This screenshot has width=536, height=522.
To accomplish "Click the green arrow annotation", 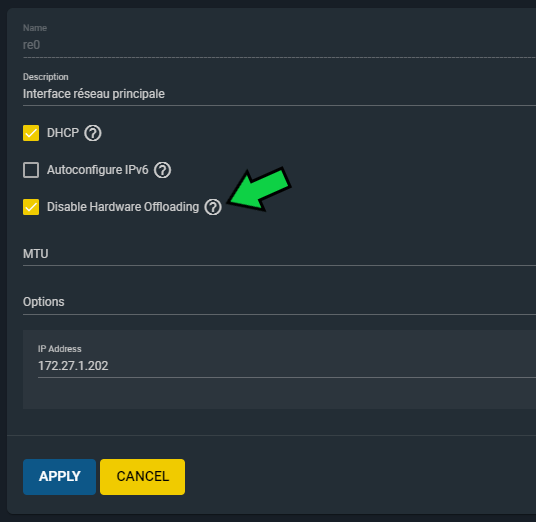I will pyautogui.click(x=260, y=189).
